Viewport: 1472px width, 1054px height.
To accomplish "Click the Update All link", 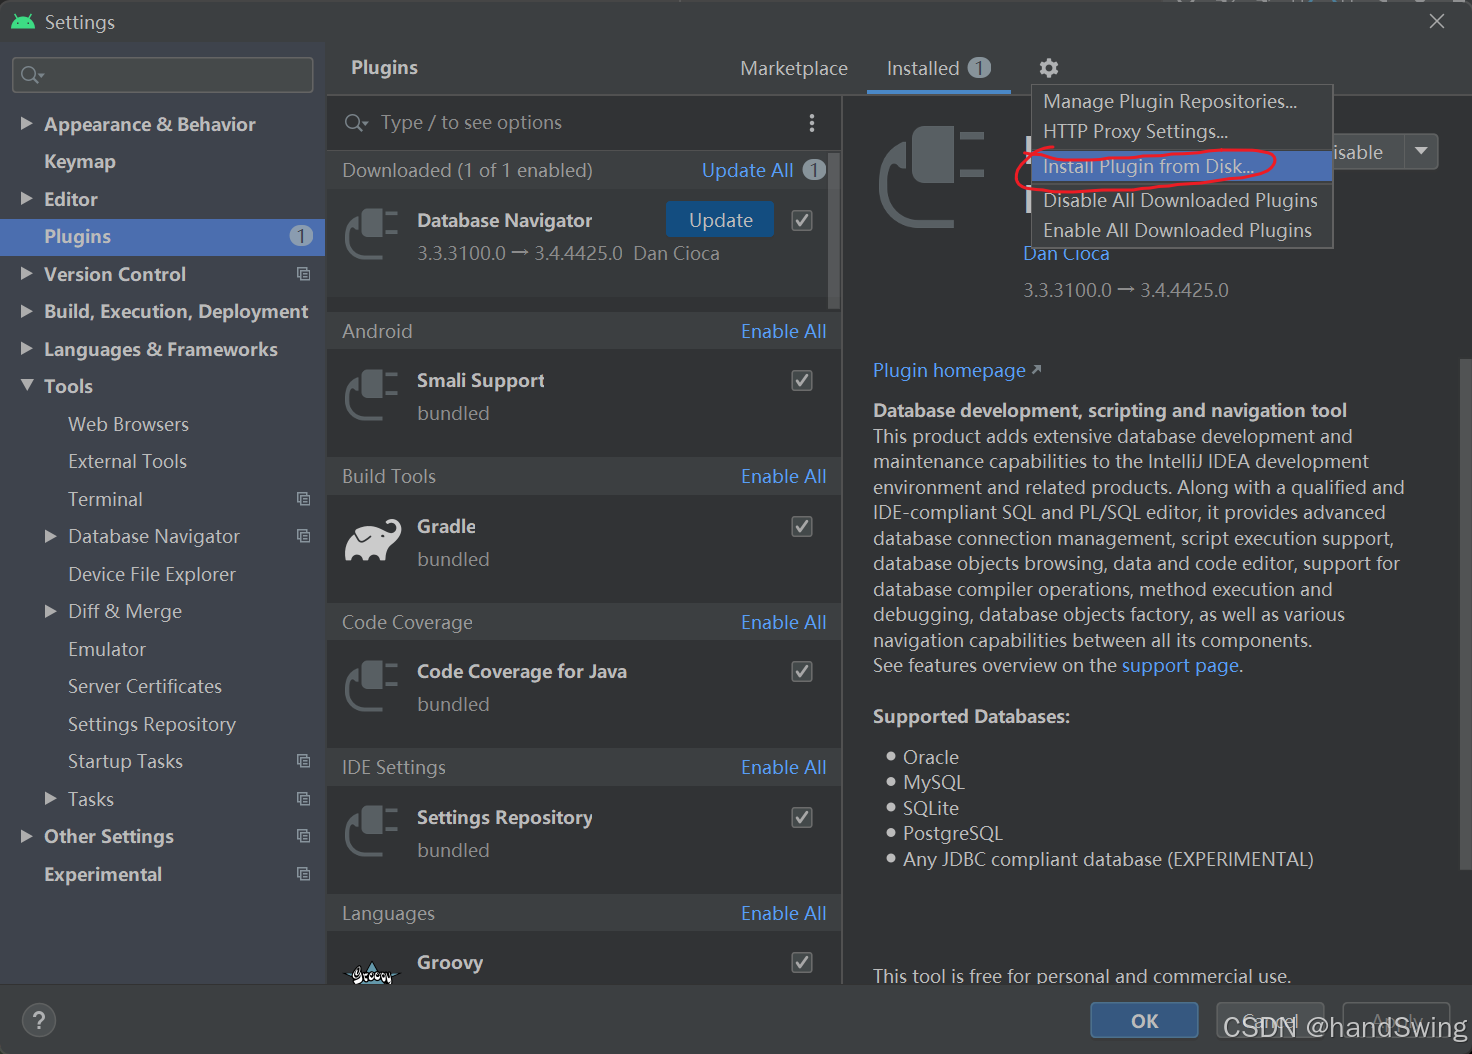I will point(747,170).
